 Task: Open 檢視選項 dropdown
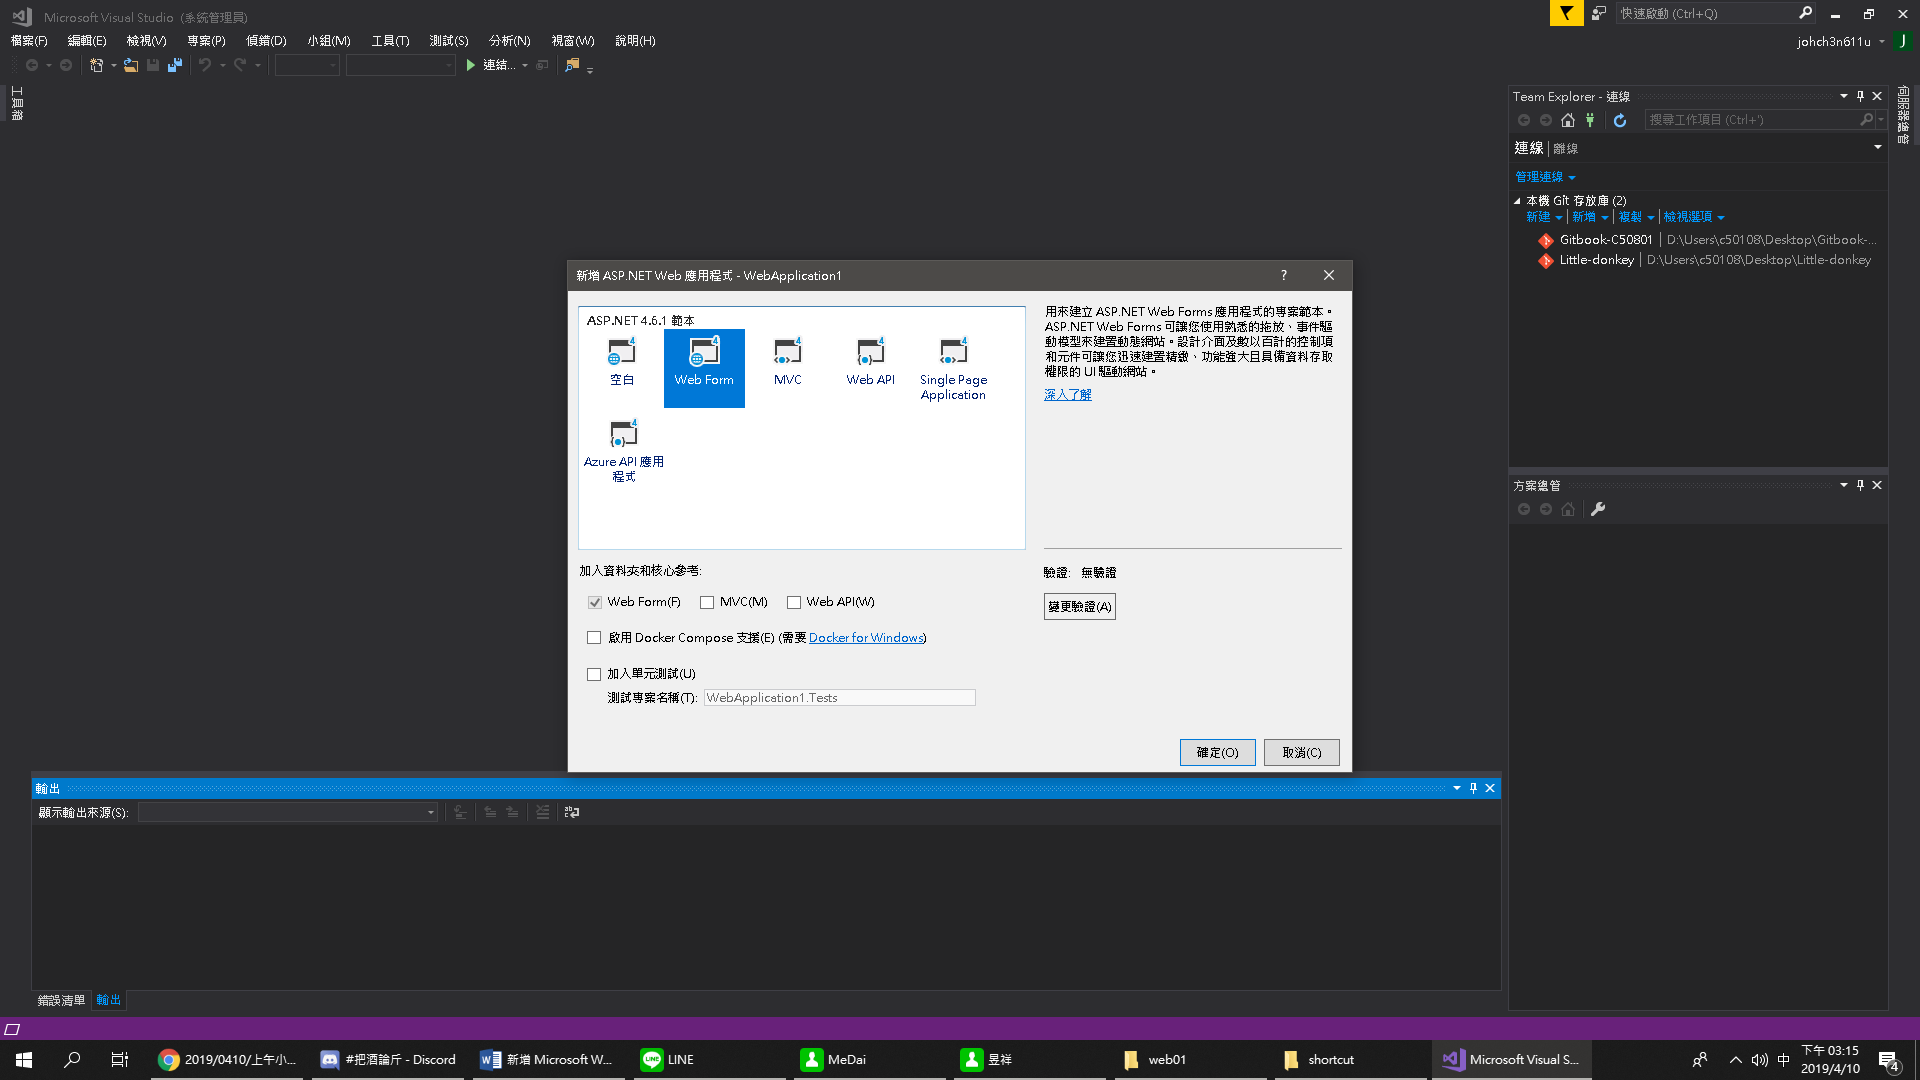[1694, 217]
